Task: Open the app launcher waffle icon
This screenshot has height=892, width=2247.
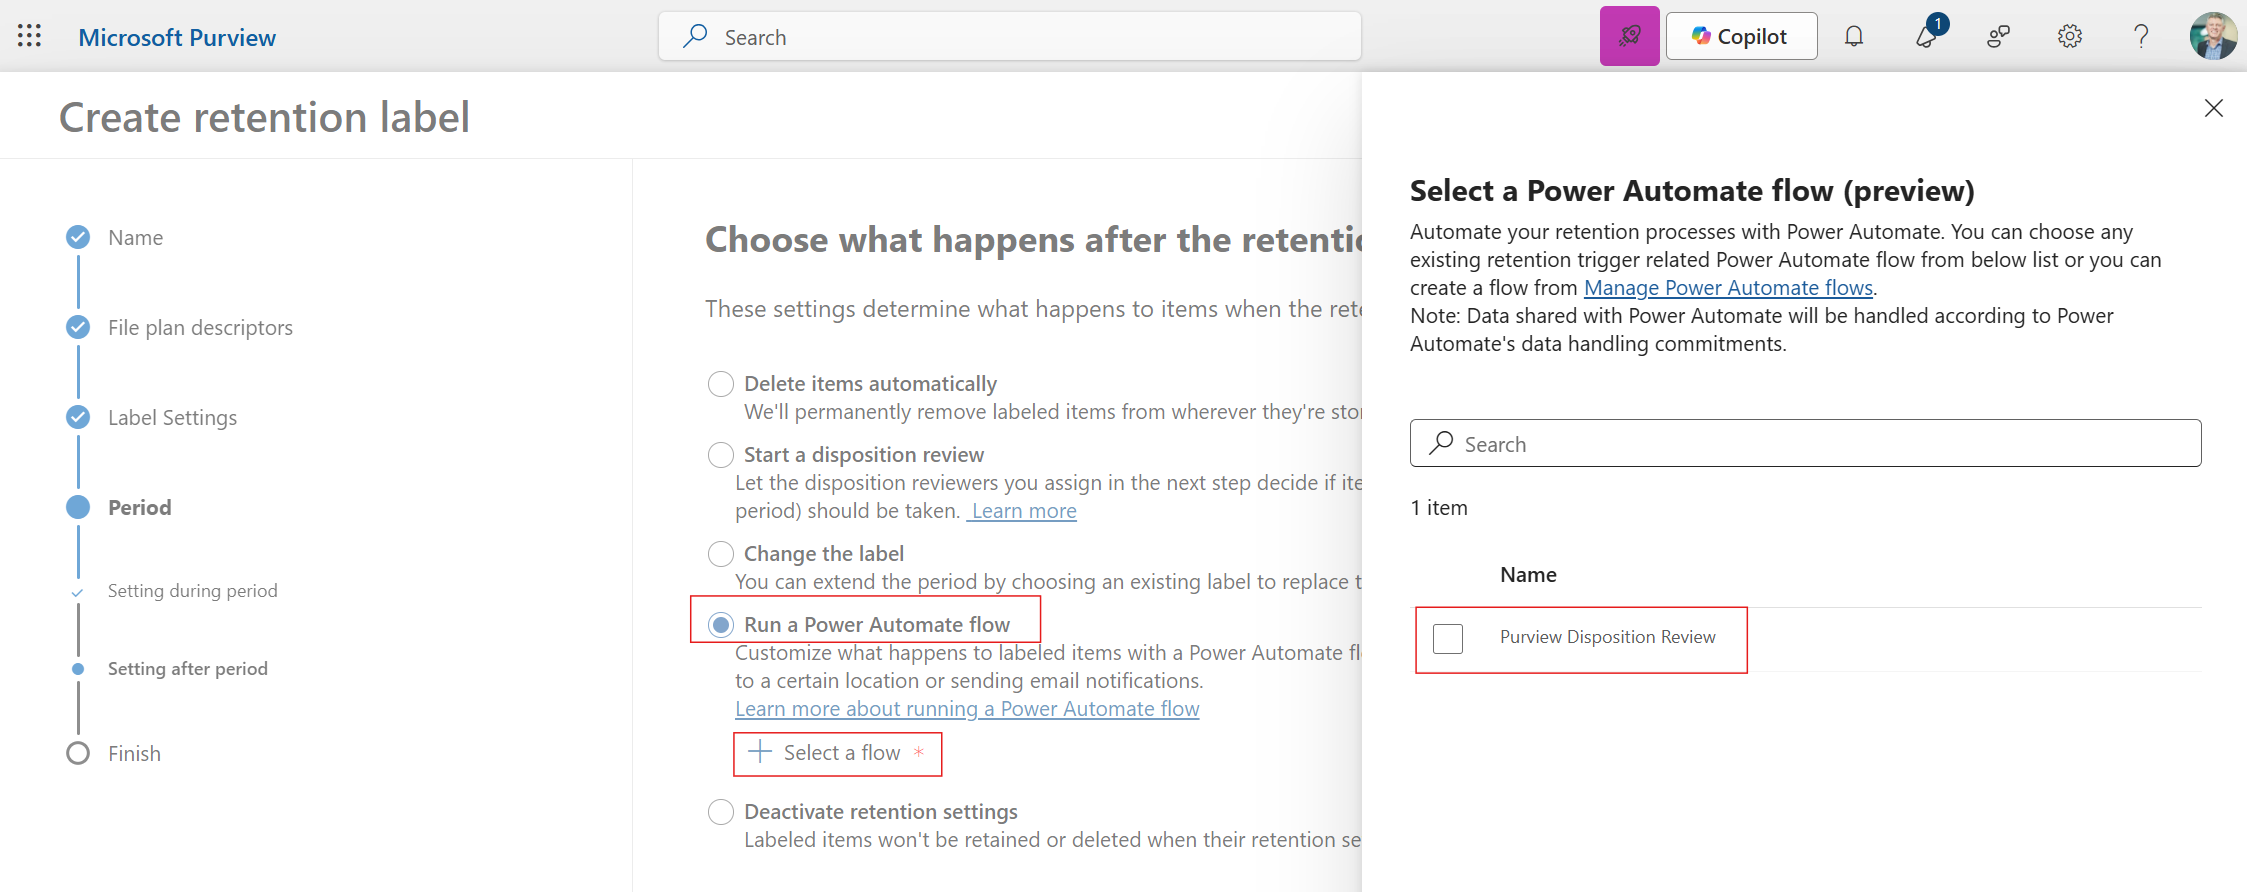Action: (29, 37)
